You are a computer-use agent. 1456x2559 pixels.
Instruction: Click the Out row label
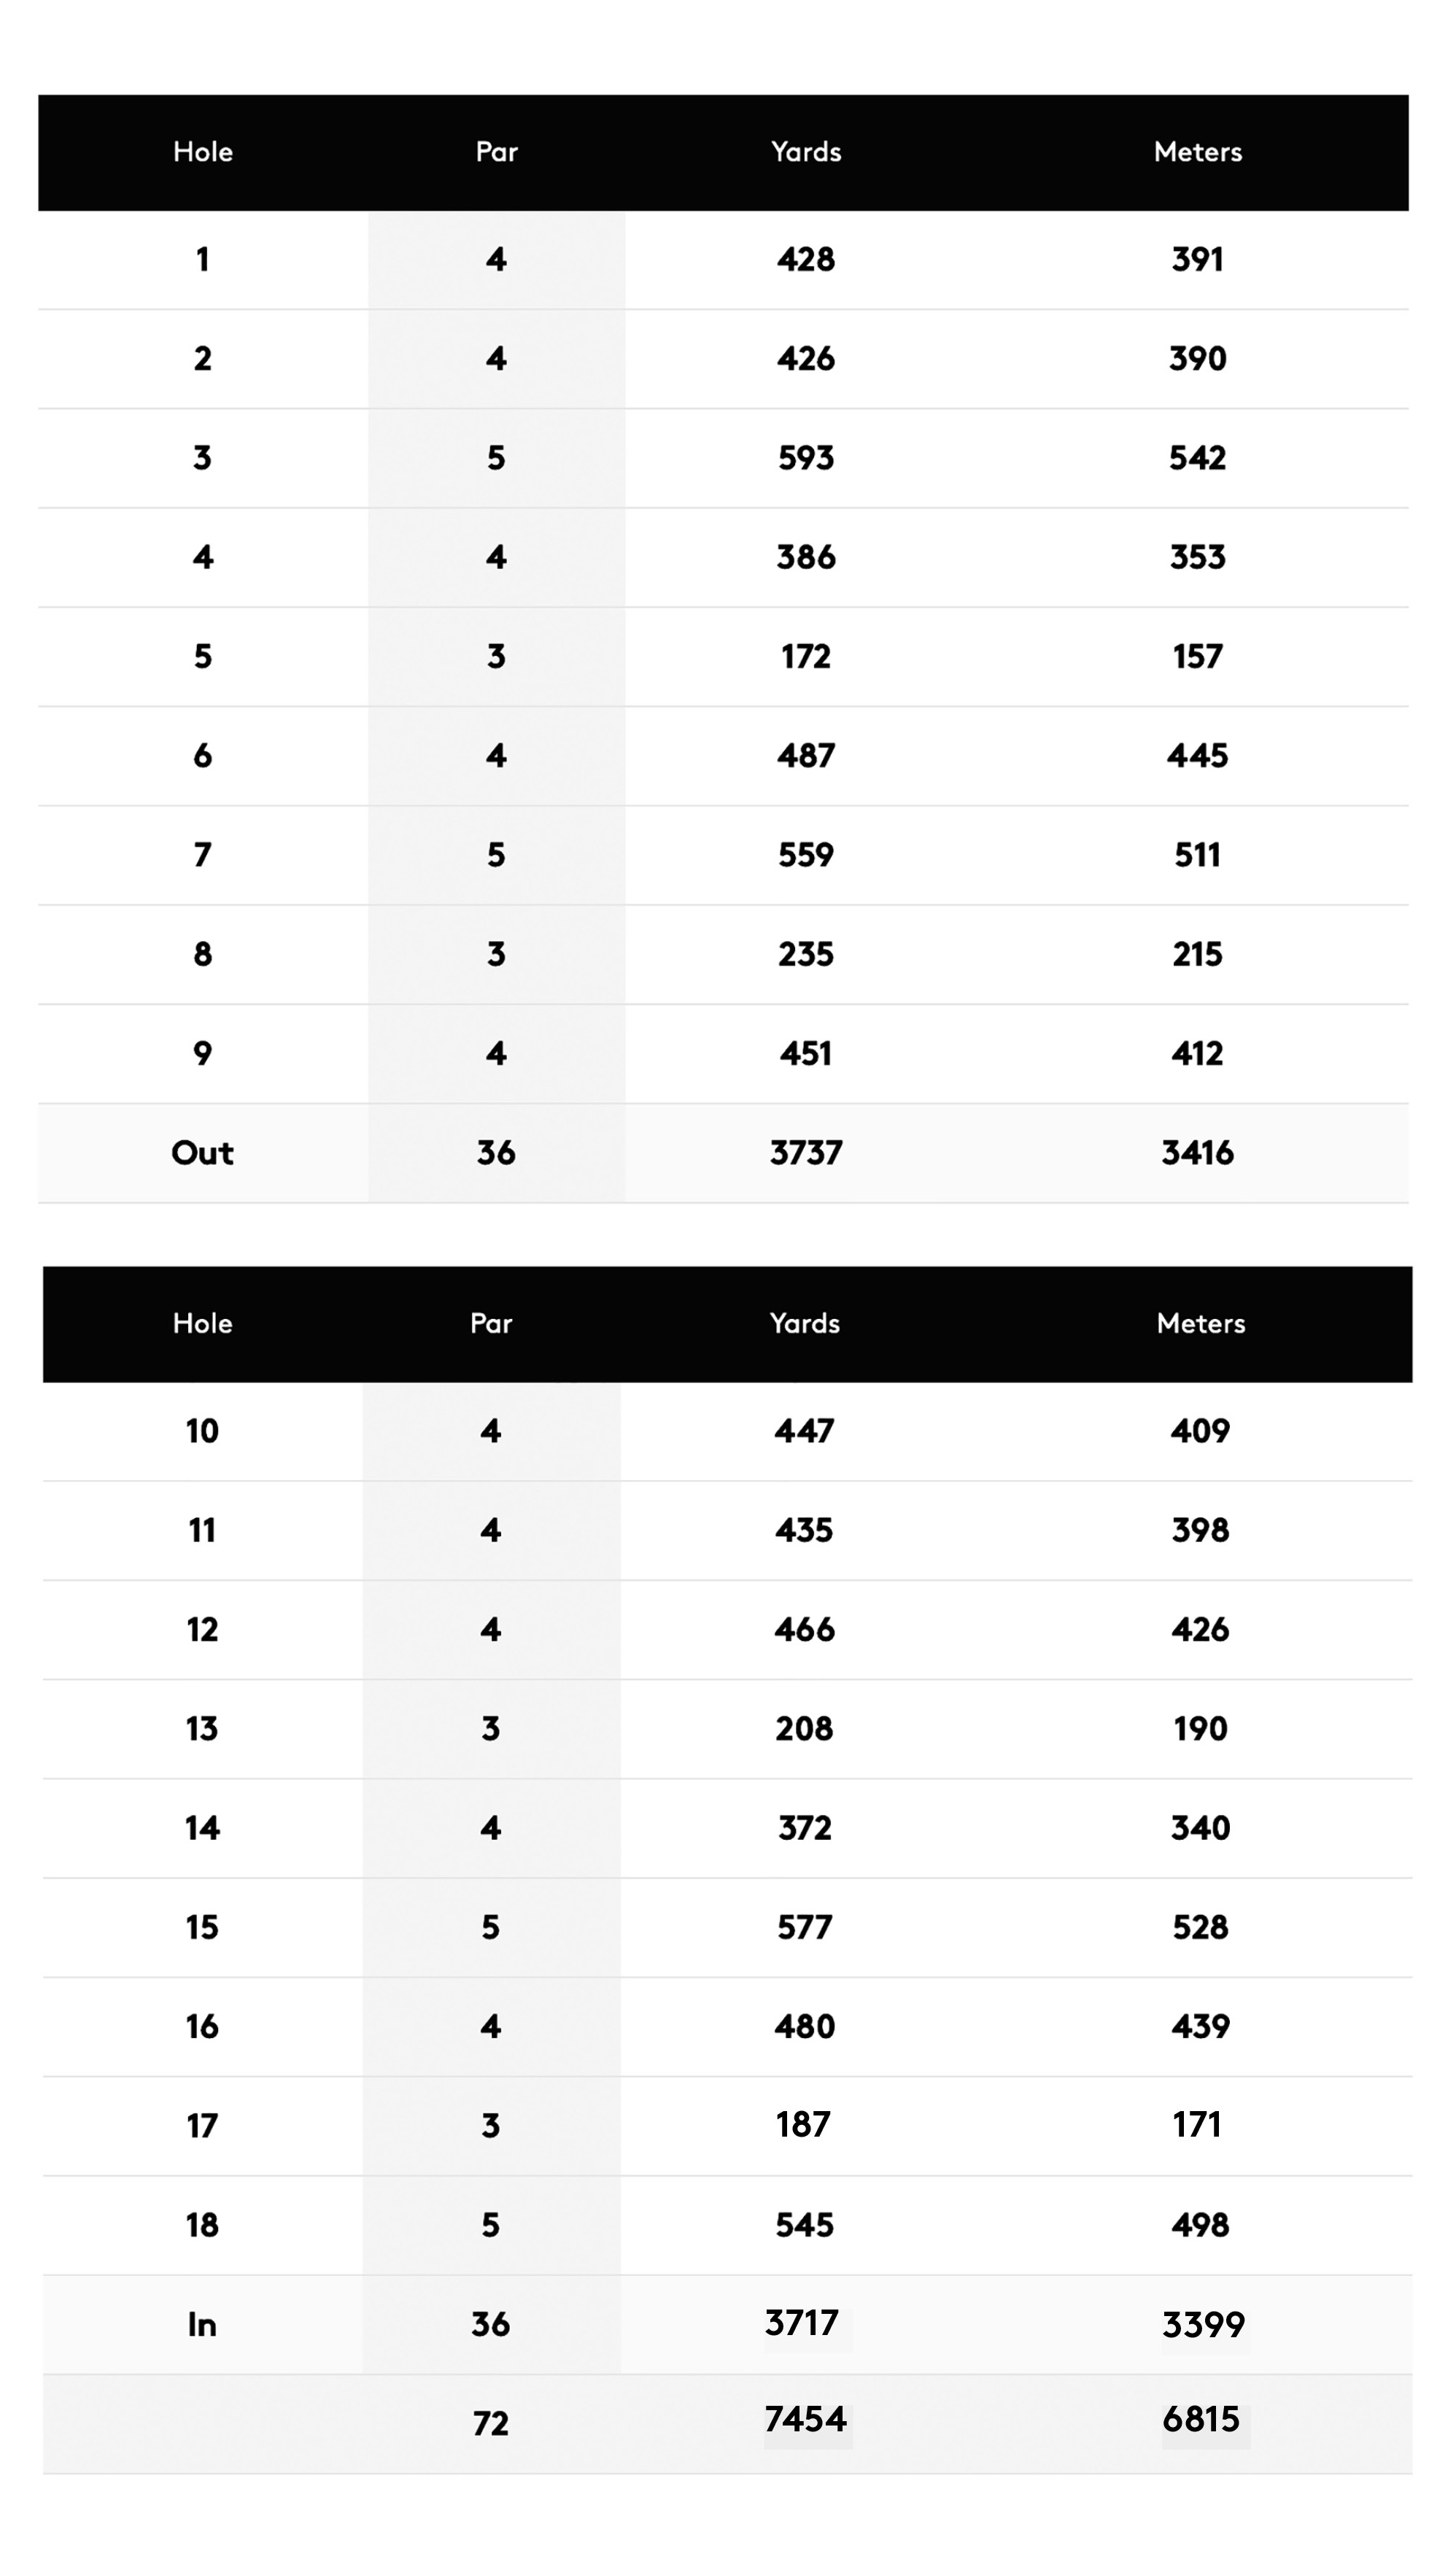(x=202, y=1153)
